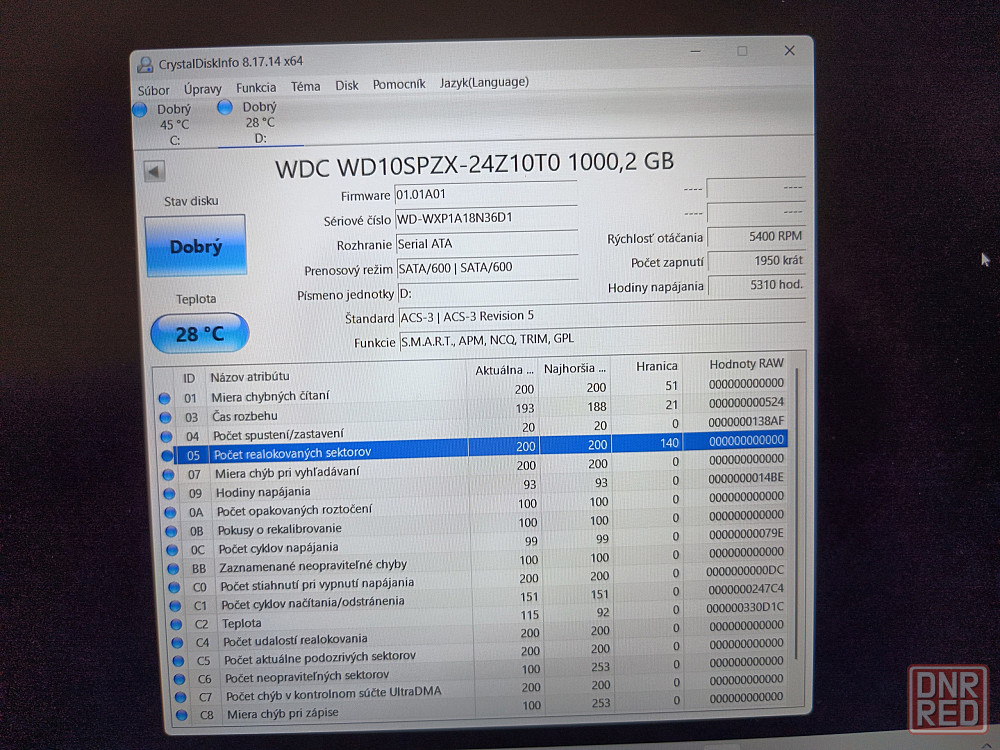This screenshot has height=750, width=1000.
Task: Click status icon of row BB neopraviteľné chyby
Action: (x=173, y=568)
